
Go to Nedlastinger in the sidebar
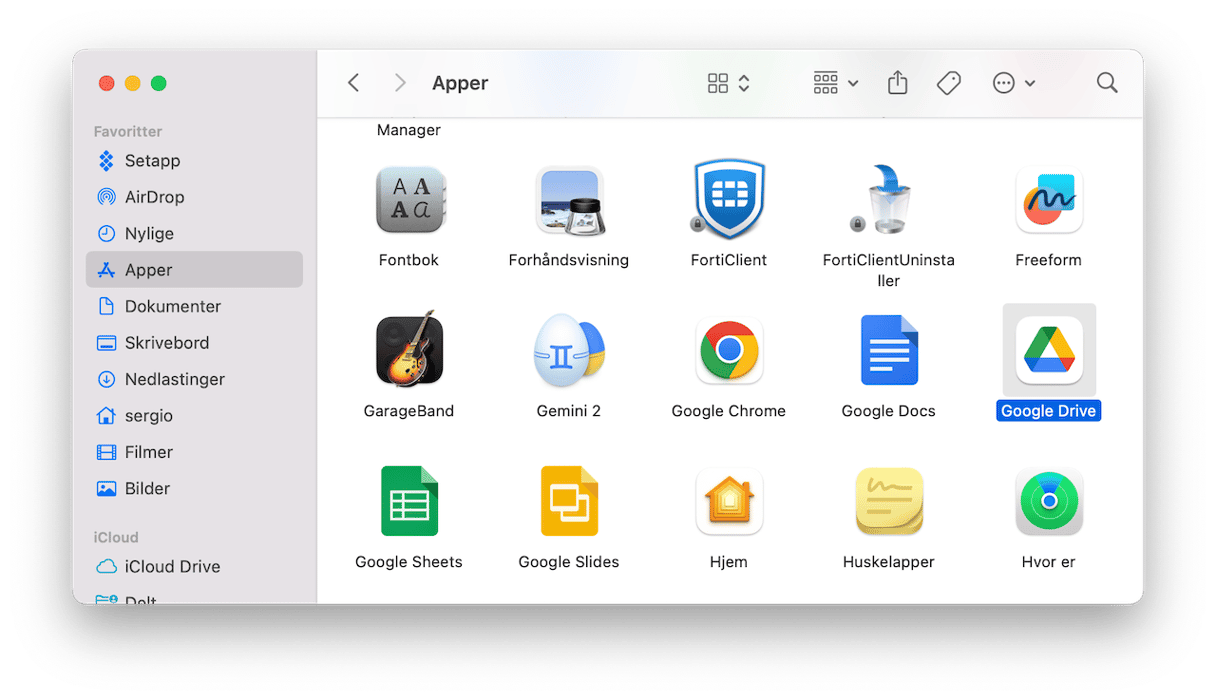click(x=174, y=379)
